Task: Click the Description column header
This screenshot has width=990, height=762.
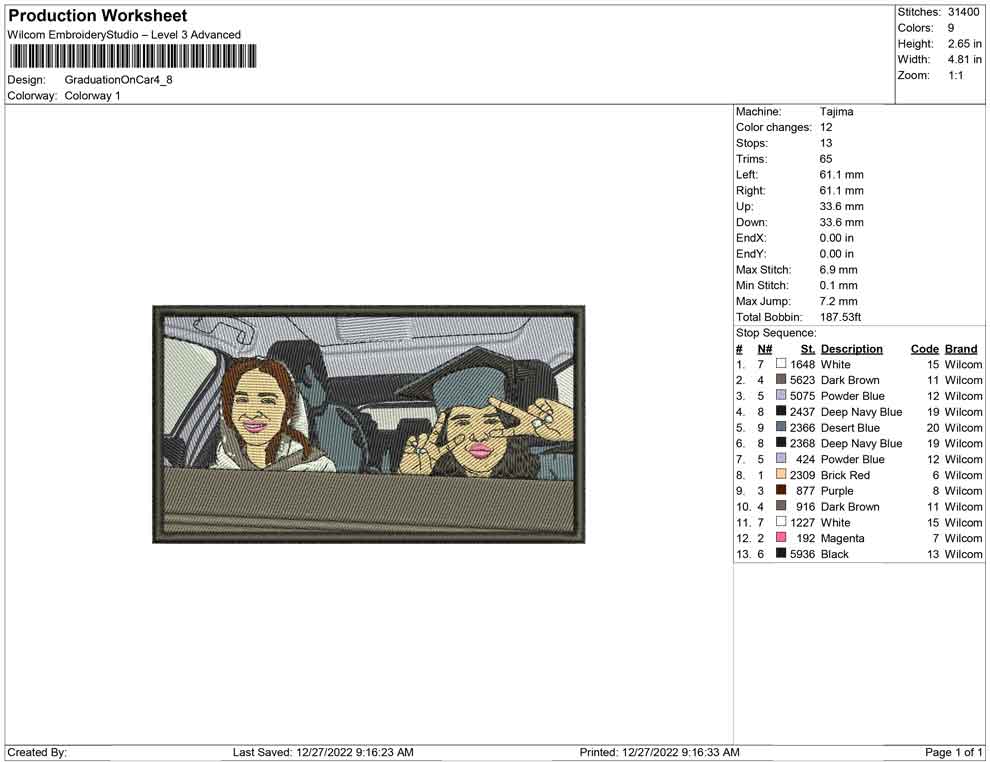Action: [851, 348]
